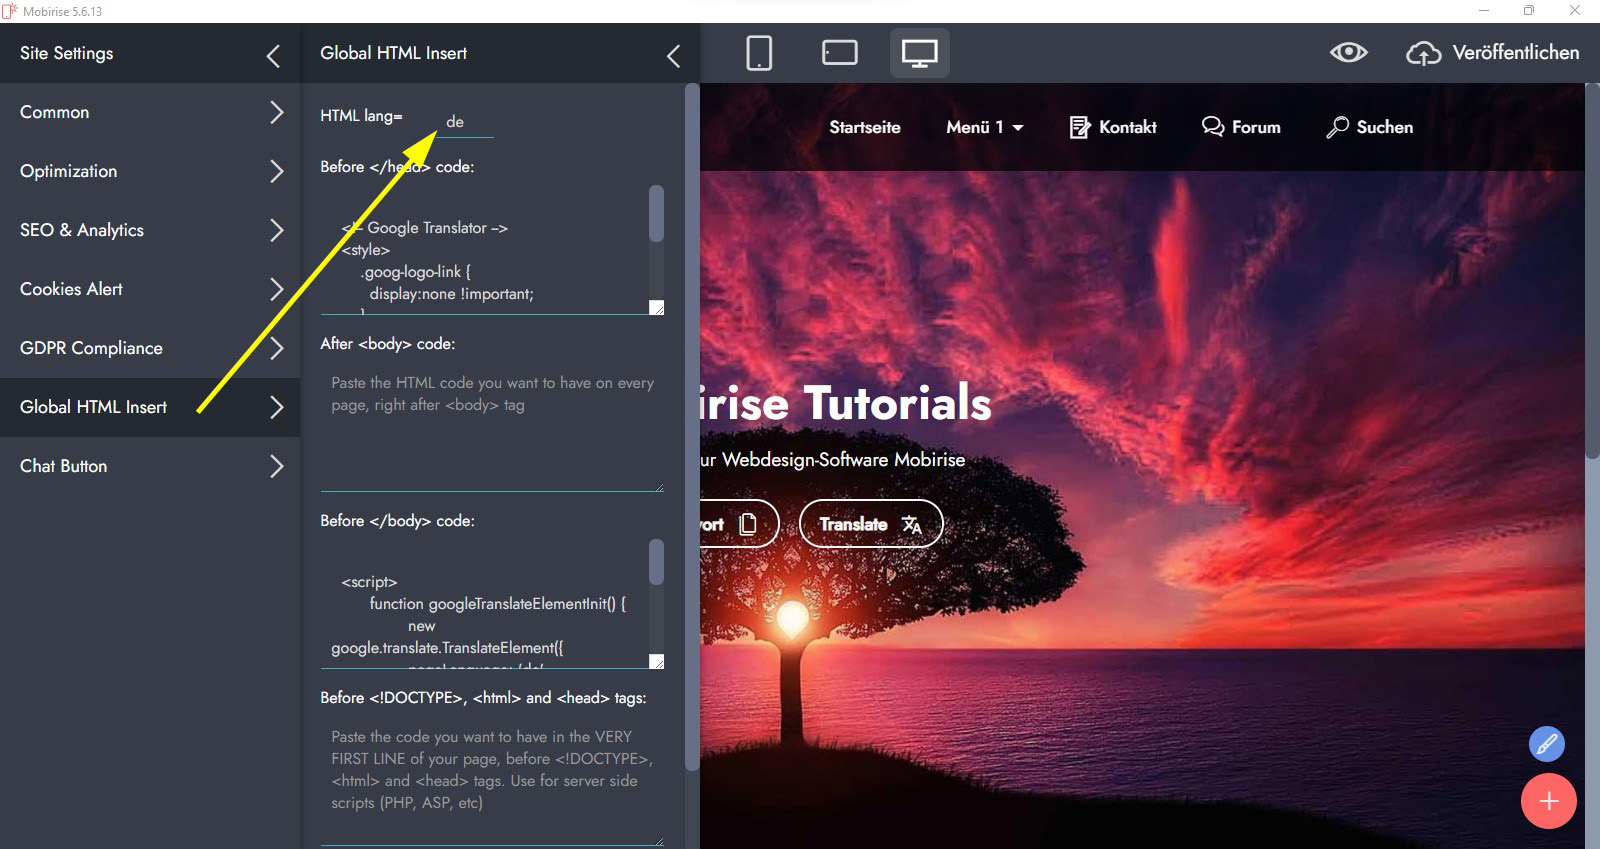Screen dimensions: 1600x849
Task: Open the Menü 1 dropdown
Action: click(x=984, y=127)
